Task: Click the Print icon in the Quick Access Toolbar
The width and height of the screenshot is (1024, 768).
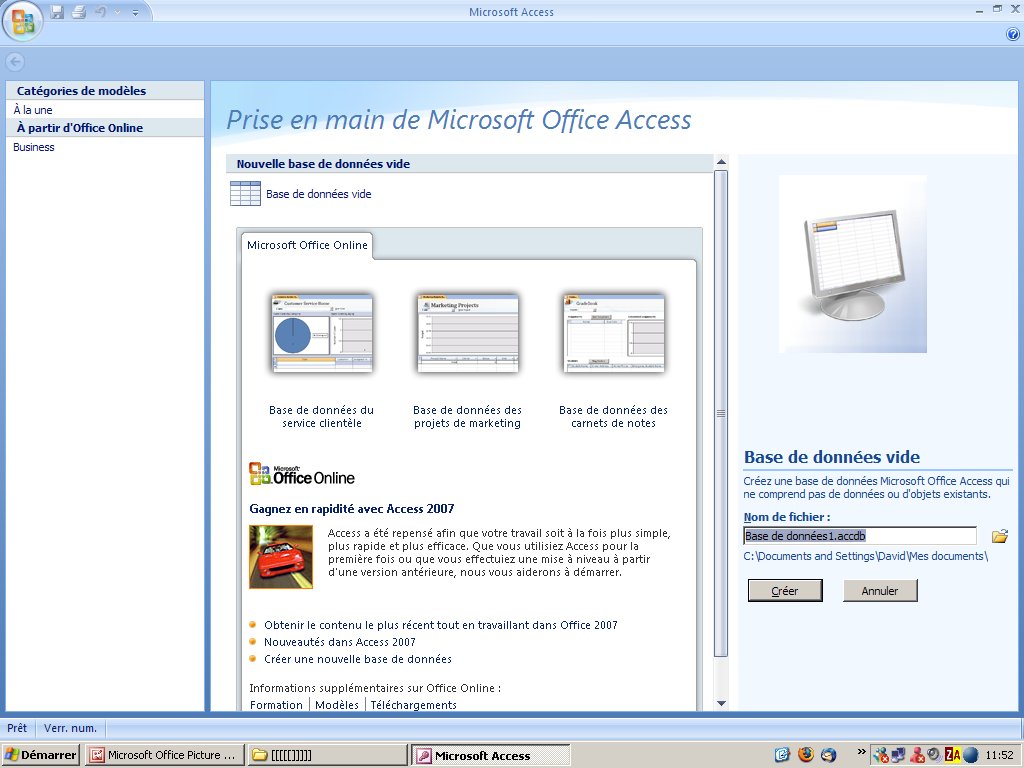Action: click(x=79, y=12)
